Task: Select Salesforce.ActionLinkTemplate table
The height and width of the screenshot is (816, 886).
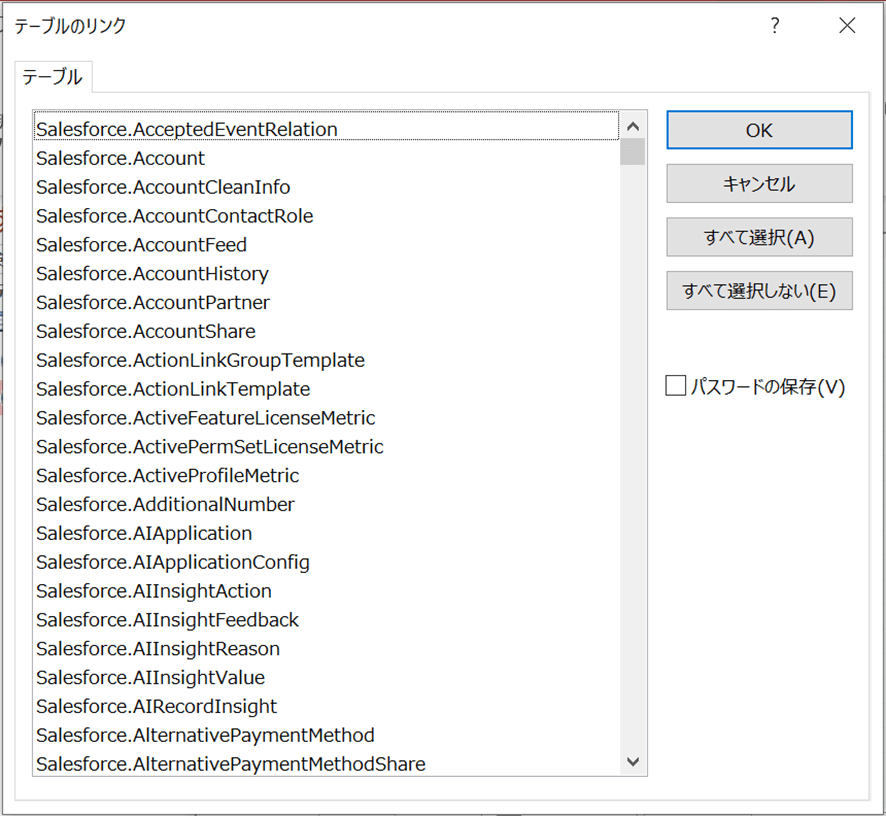Action: tap(327, 389)
